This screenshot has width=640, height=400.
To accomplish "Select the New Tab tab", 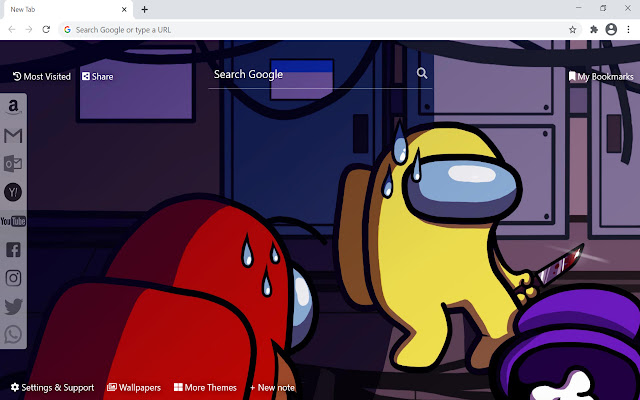I will pos(68,9).
